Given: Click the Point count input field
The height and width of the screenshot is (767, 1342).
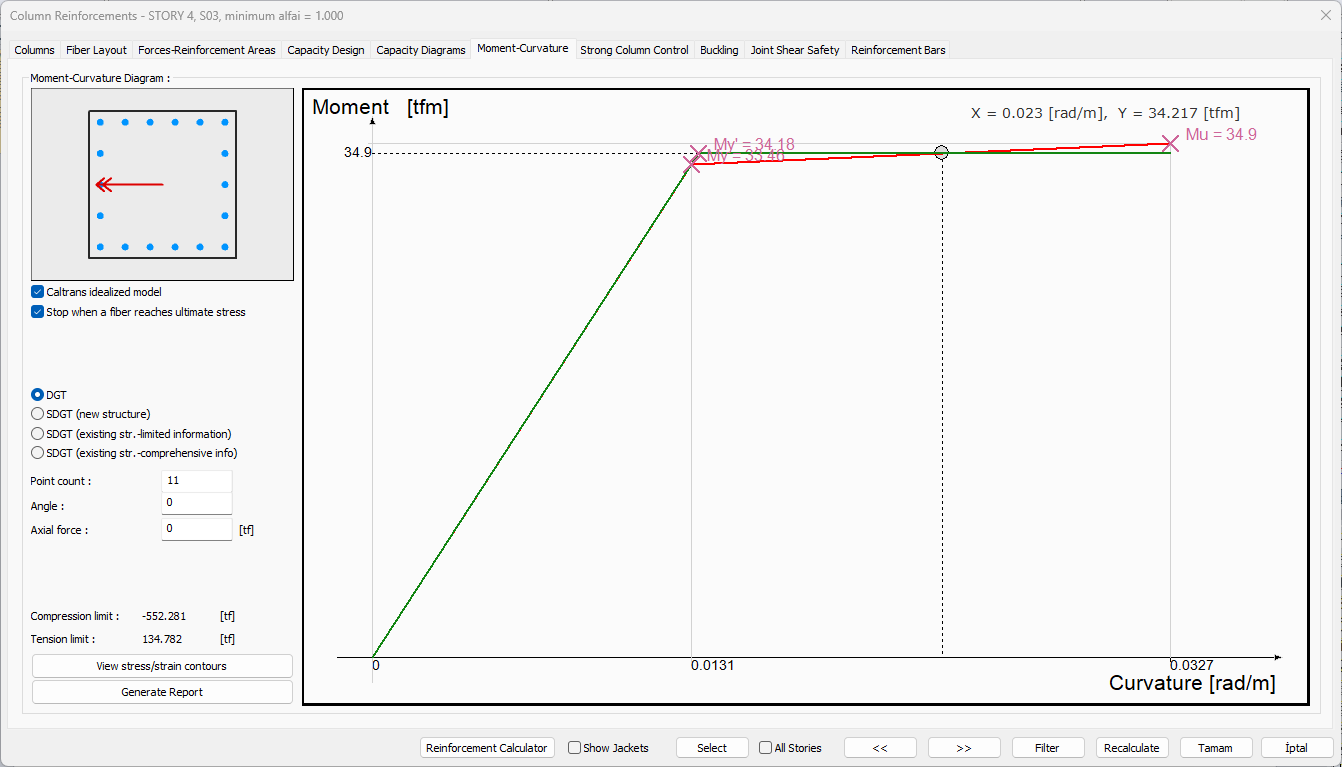Looking at the screenshot, I should click(x=196, y=481).
